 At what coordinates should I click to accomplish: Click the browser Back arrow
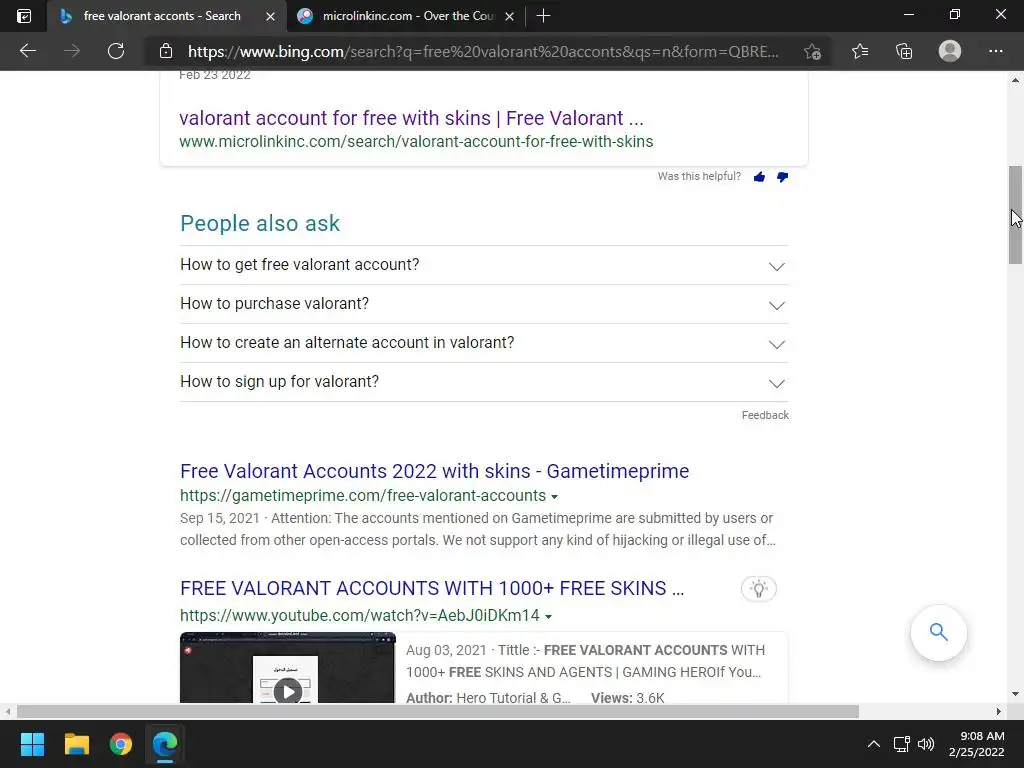pyautogui.click(x=28, y=51)
